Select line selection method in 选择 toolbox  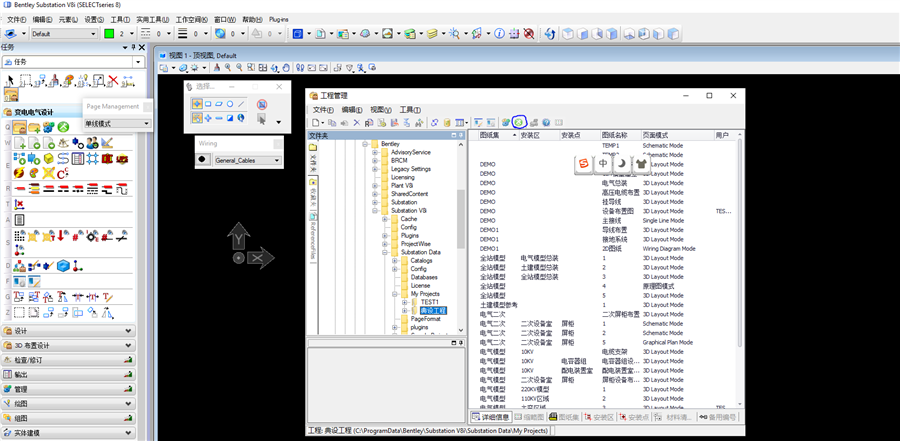tap(241, 104)
